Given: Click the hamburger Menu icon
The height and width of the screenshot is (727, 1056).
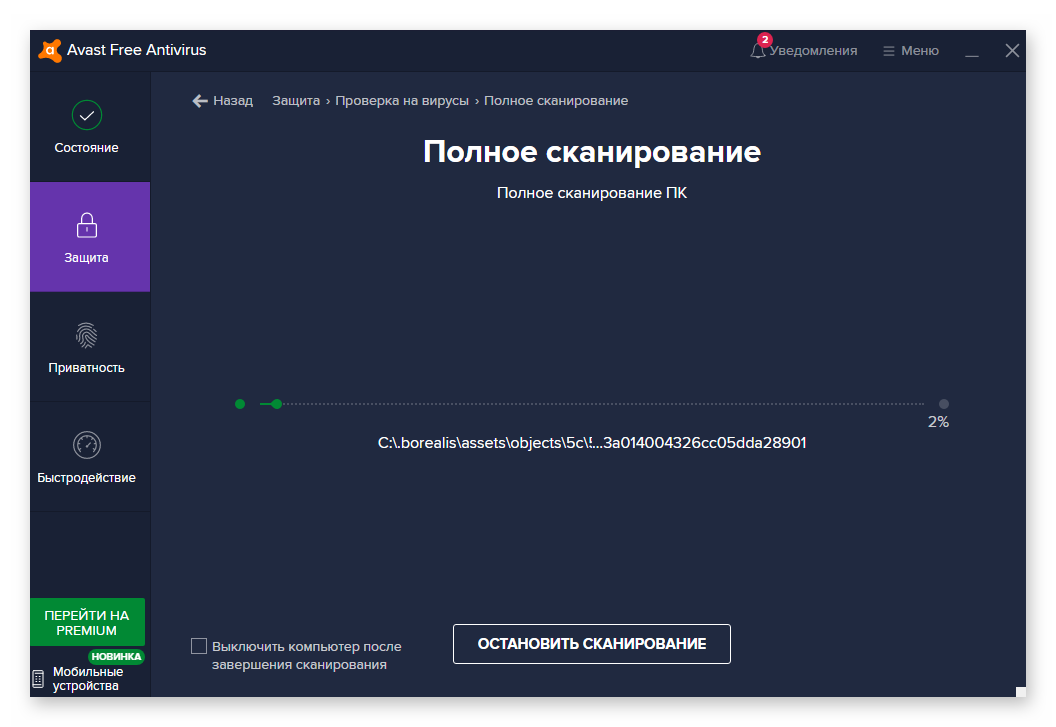Looking at the screenshot, I should tap(888, 51).
